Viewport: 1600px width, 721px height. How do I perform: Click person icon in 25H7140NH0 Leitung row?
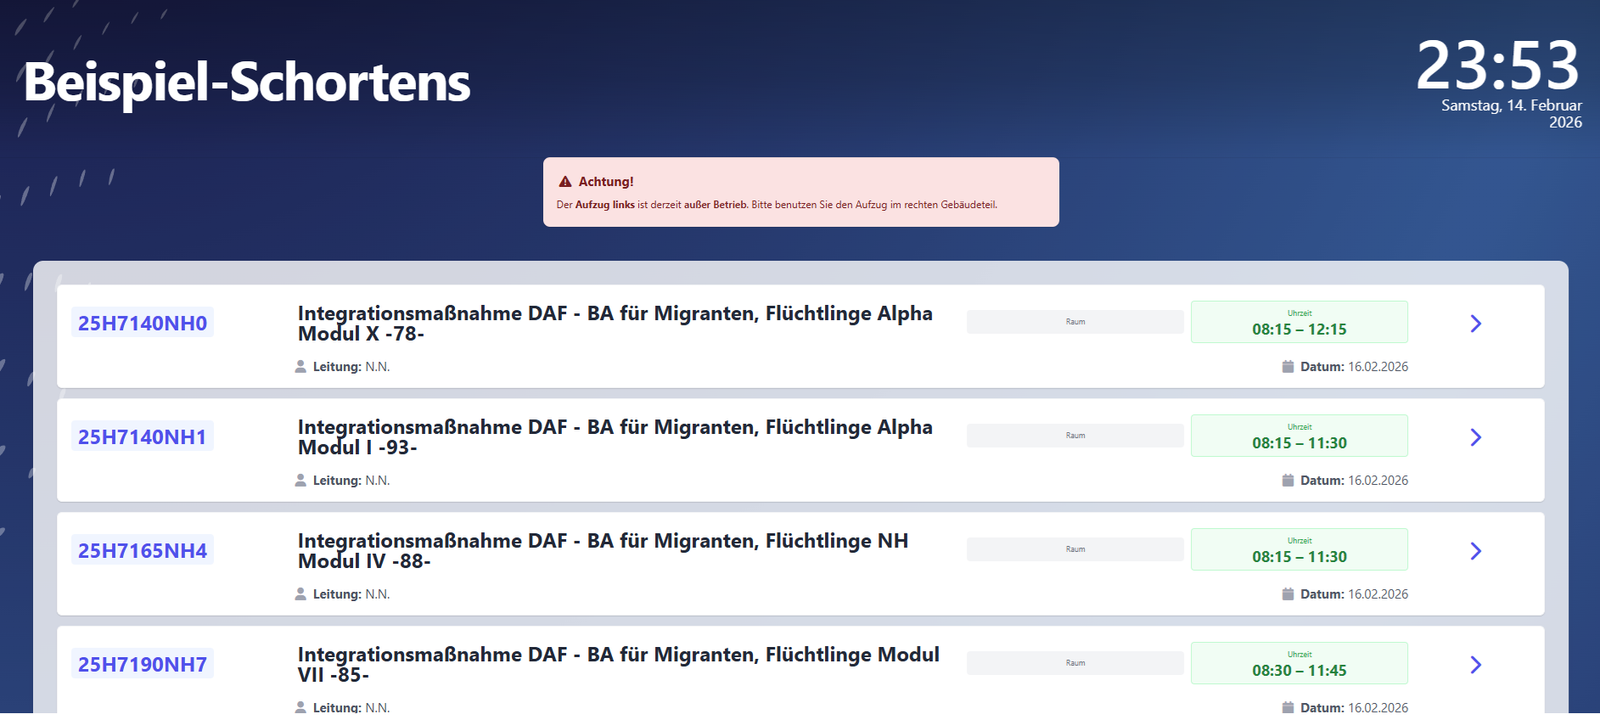[x=301, y=367]
